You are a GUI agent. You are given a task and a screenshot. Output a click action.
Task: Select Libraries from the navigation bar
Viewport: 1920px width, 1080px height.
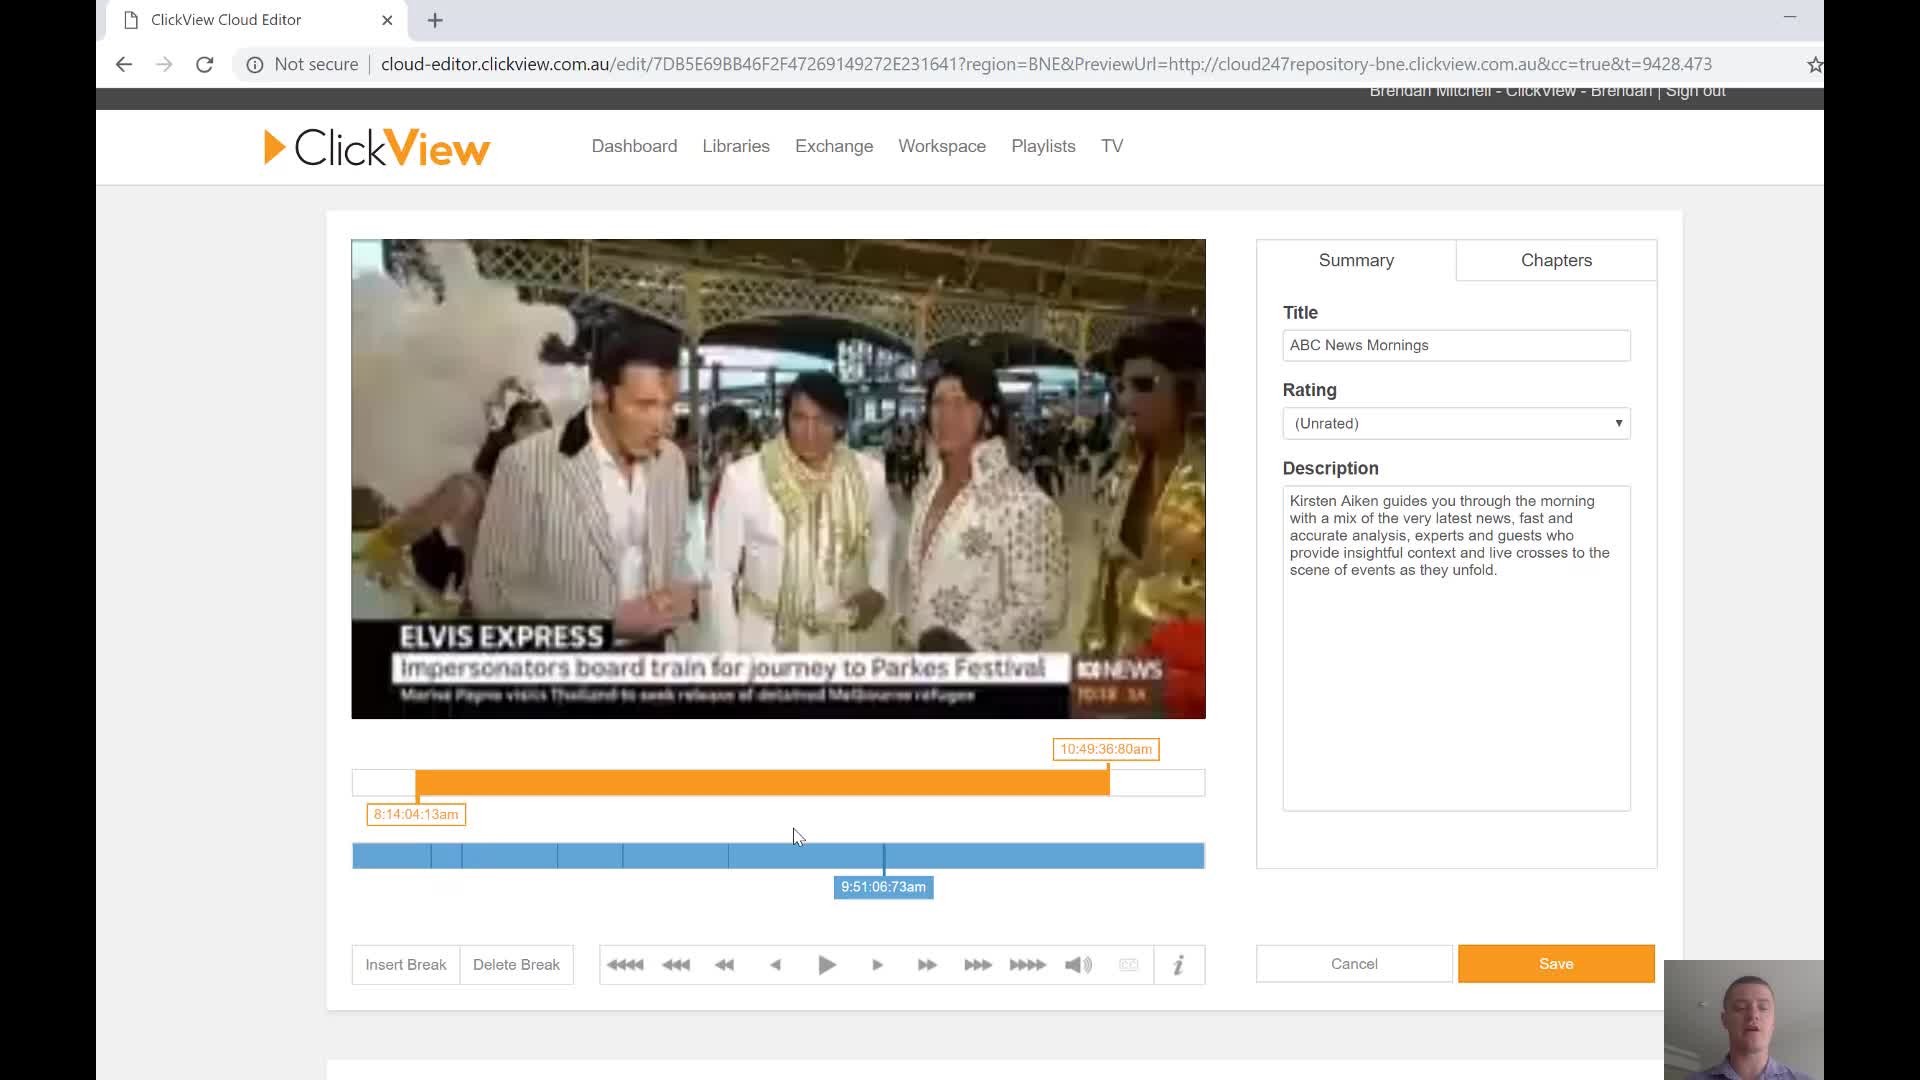[x=735, y=146]
